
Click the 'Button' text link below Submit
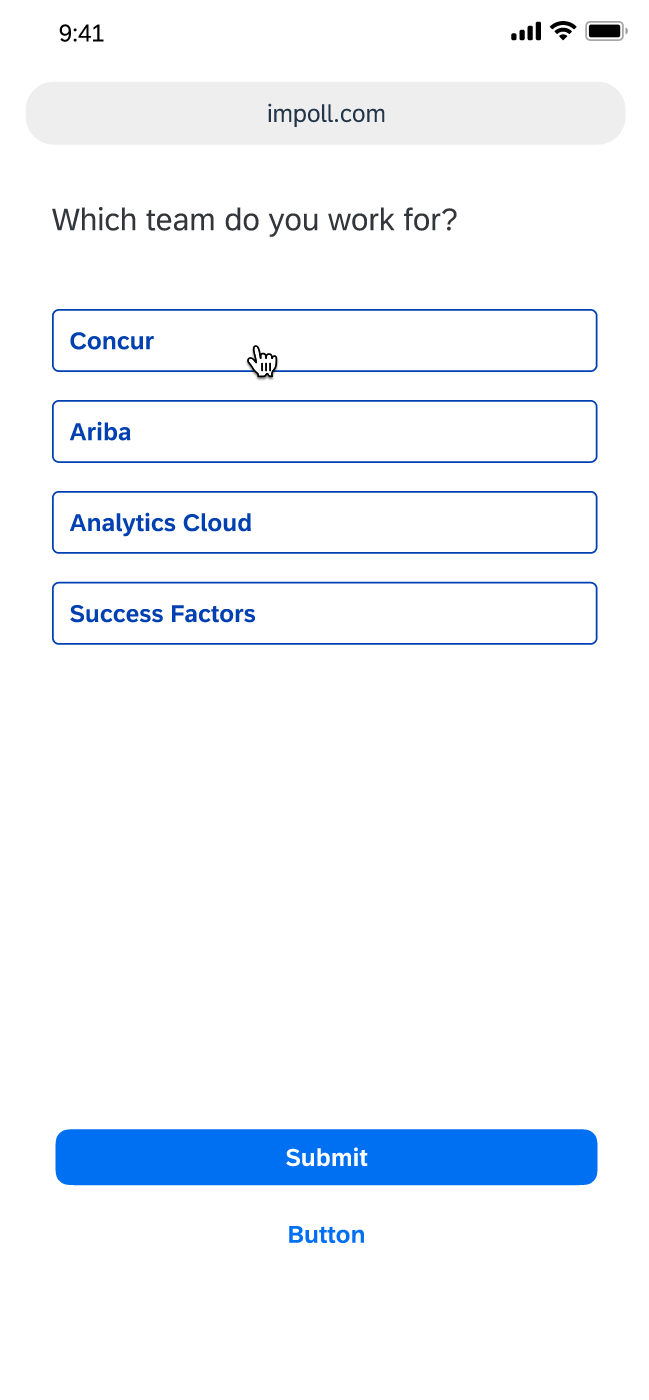coord(326,1235)
